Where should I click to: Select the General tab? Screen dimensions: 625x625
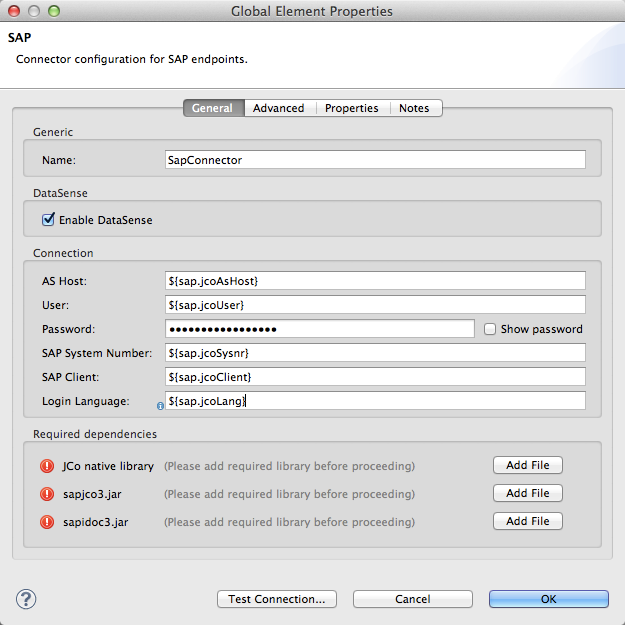tap(212, 108)
